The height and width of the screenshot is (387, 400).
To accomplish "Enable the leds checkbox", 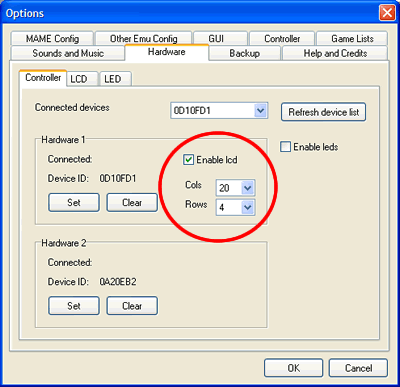I will tap(285, 147).
